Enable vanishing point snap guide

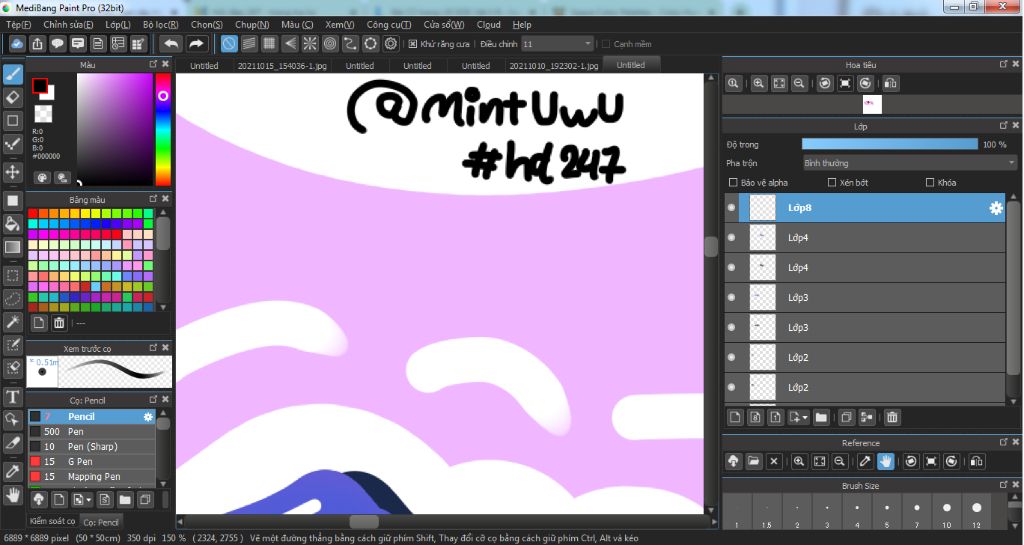(x=289, y=44)
